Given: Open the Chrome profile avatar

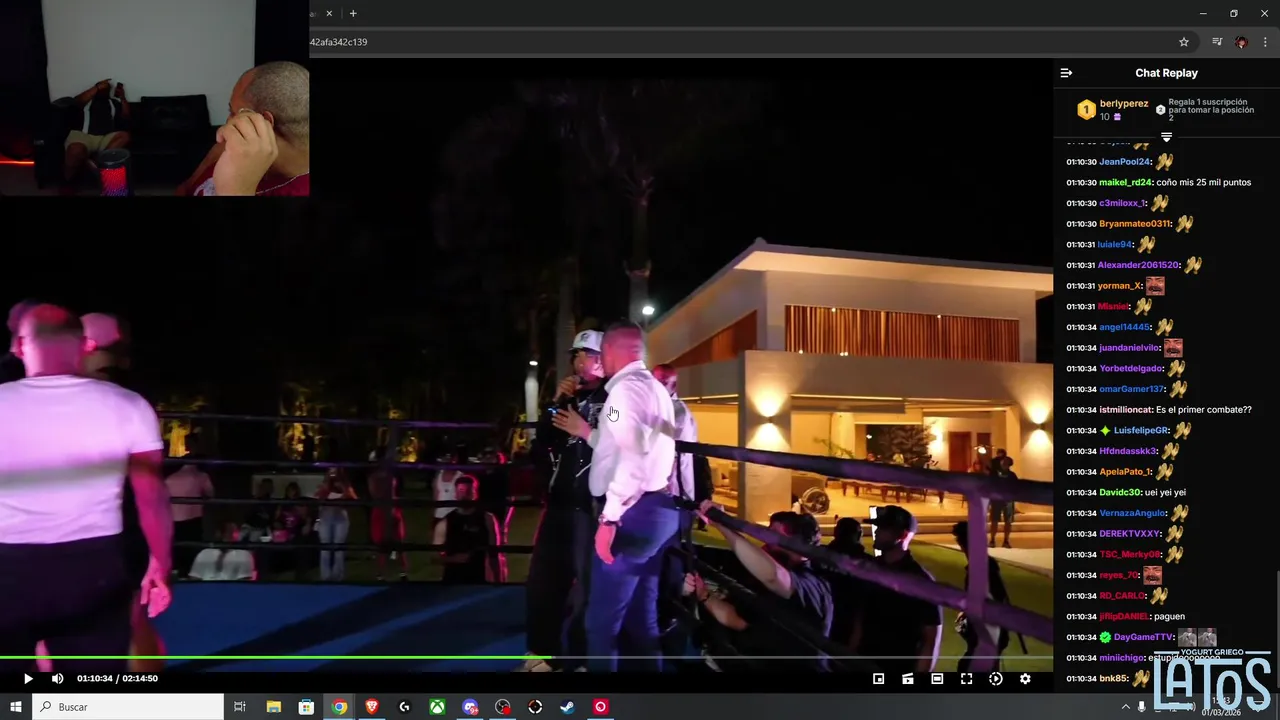Looking at the screenshot, I should tap(1241, 42).
